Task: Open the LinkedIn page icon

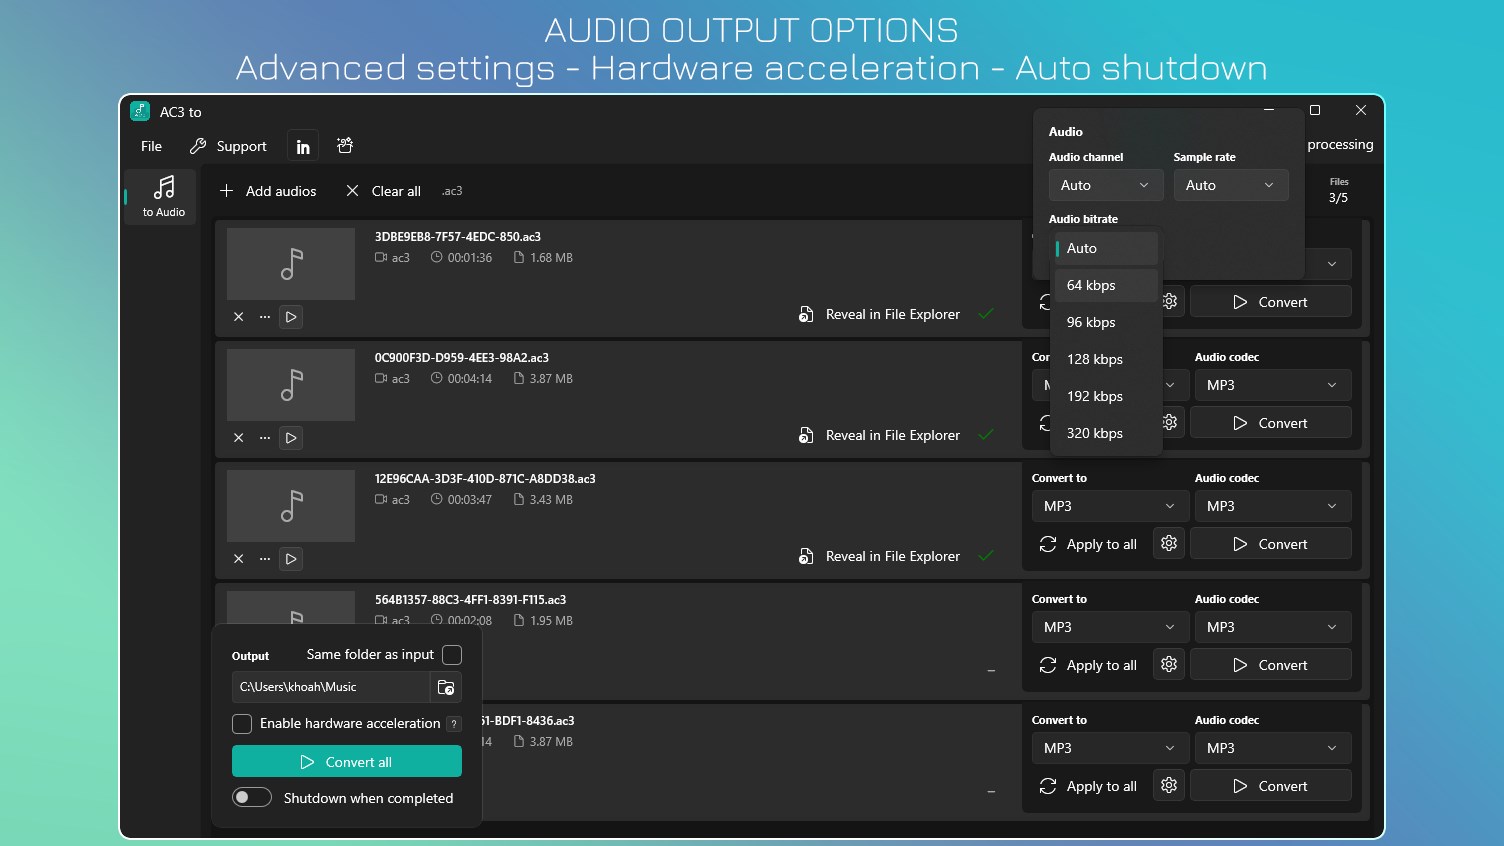Action: (x=303, y=145)
